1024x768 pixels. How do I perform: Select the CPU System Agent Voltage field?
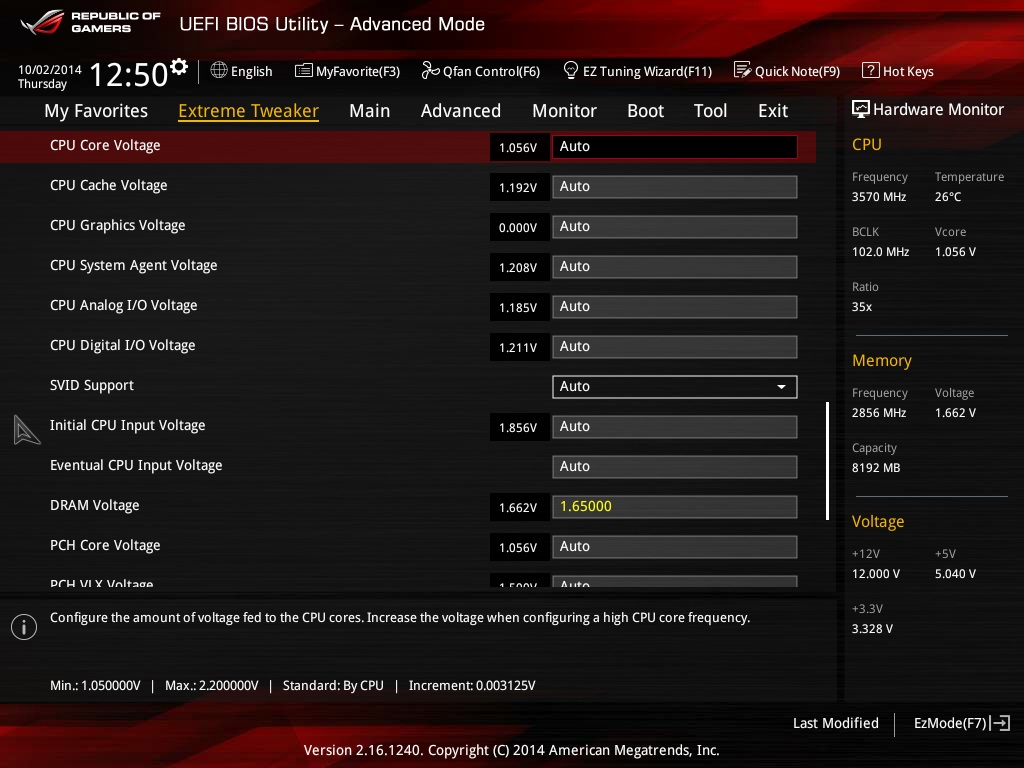pyautogui.click(x=675, y=266)
